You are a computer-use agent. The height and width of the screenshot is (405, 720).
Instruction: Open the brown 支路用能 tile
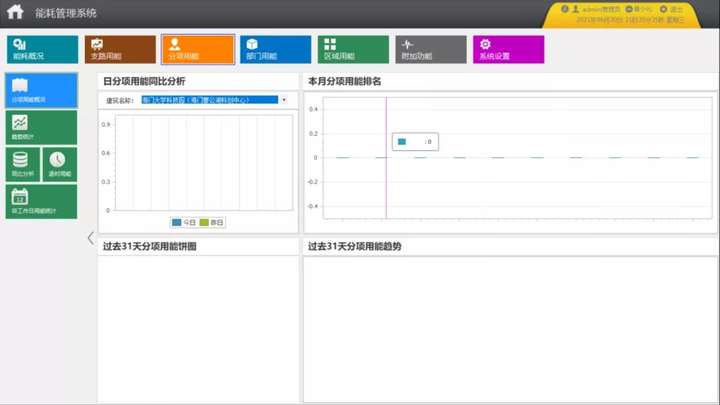pyautogui.click(x=120, y=50)
